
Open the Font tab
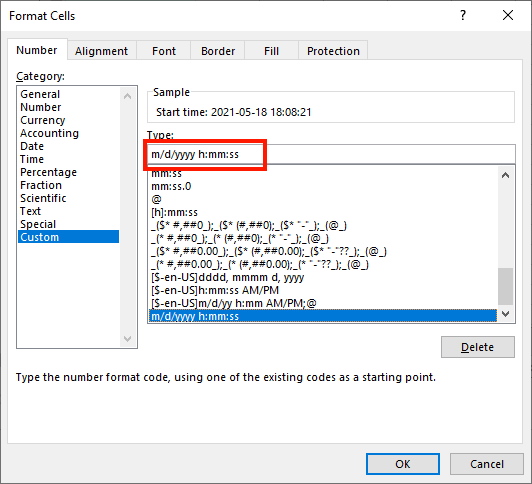(x=164, y=51)
